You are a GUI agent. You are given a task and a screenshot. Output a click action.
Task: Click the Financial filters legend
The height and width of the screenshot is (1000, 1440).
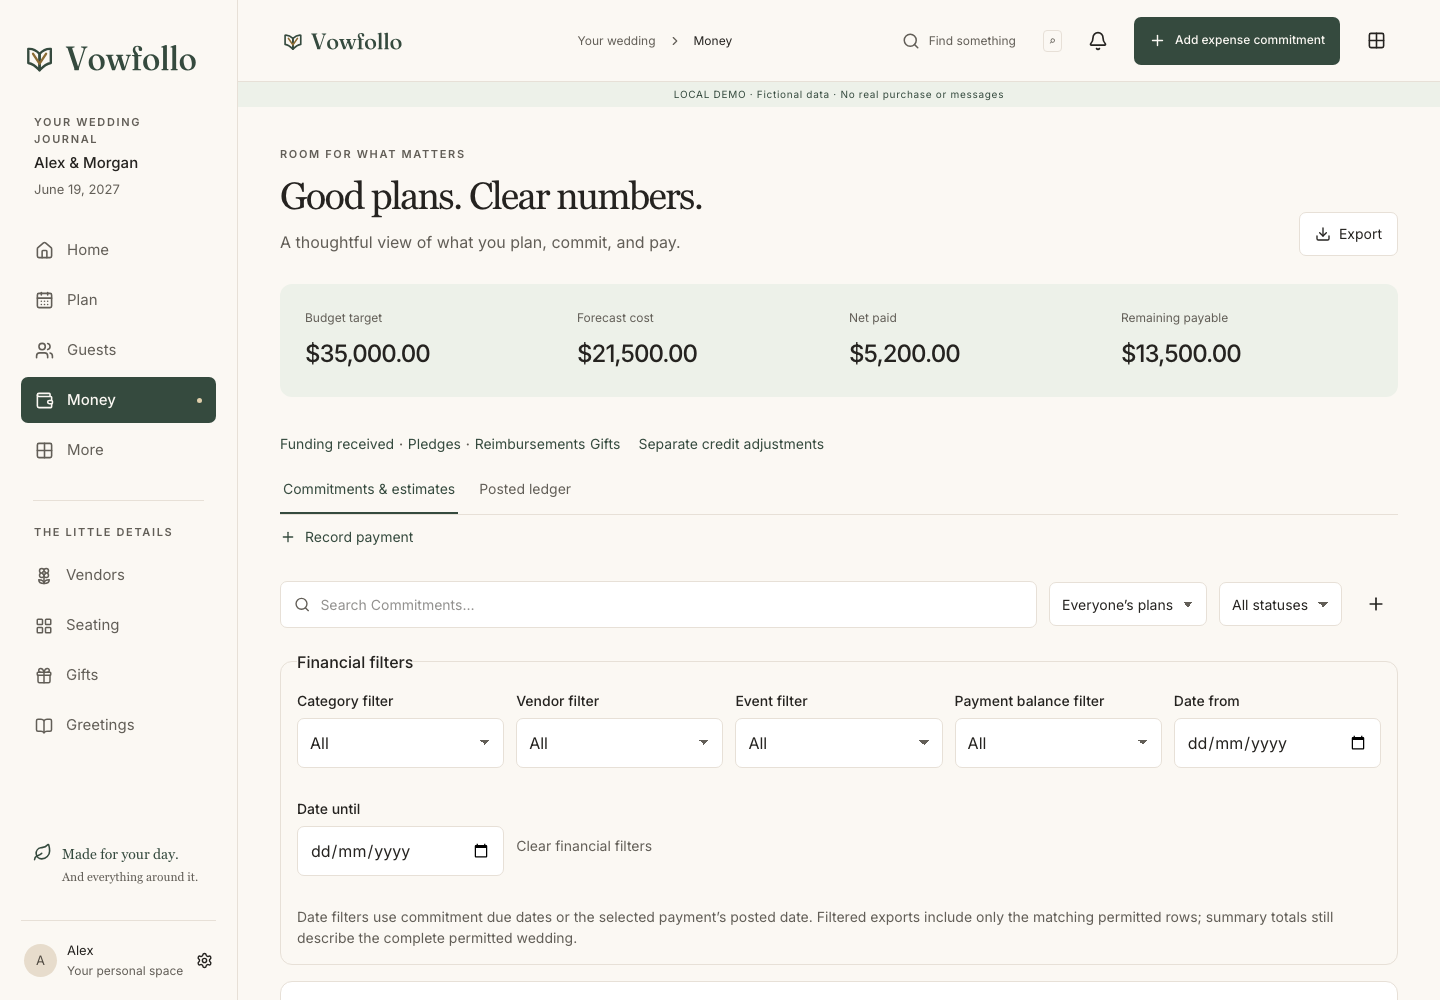[355, 662]
